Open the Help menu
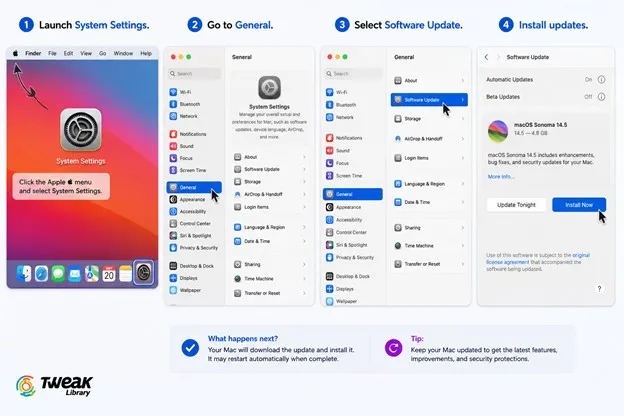The height and width of the screenshot is (416, 624). (x=146, y=53)
